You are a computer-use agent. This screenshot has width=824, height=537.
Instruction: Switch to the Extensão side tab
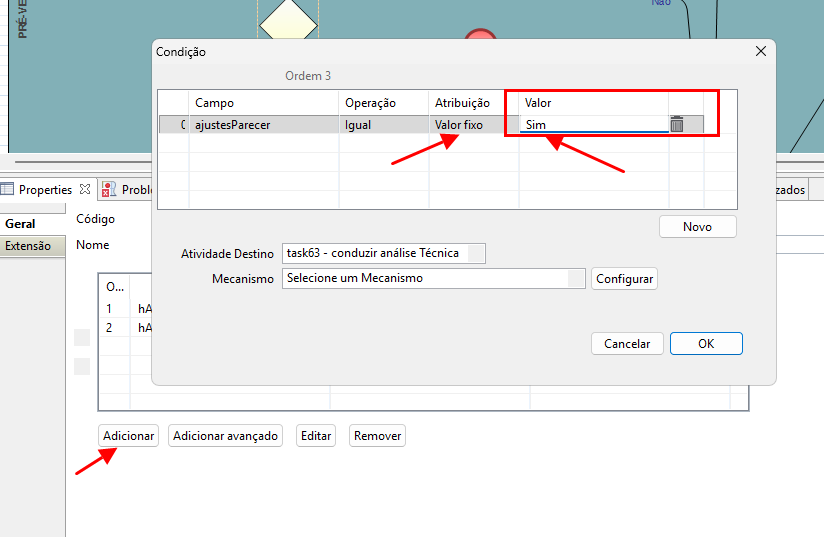(28, 246)
